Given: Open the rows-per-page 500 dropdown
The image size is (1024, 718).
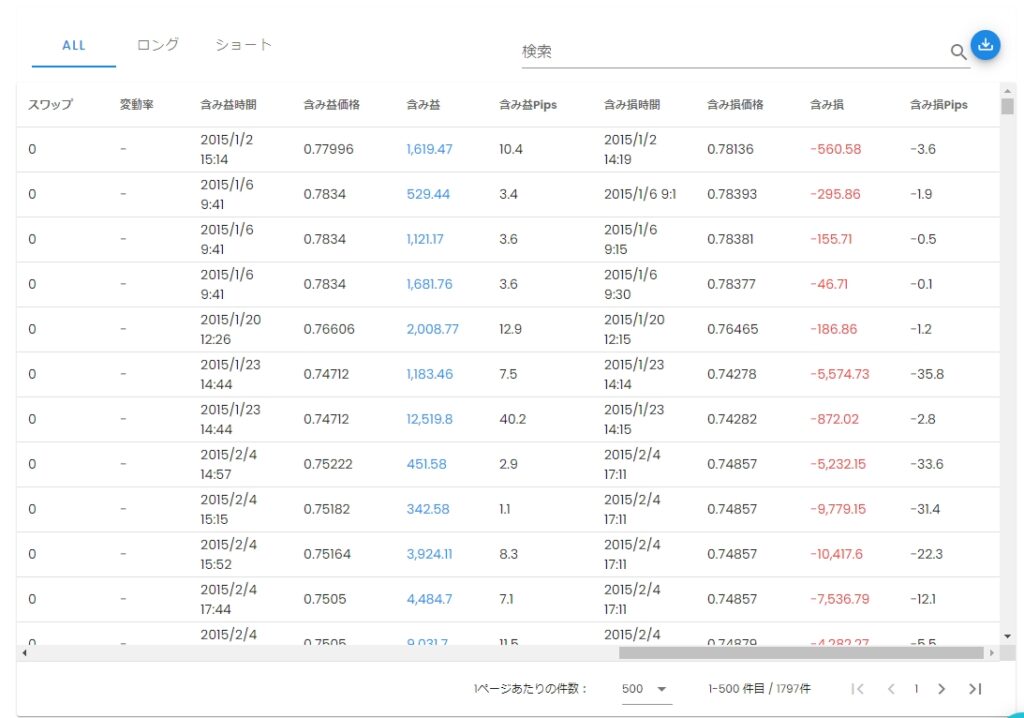Looking at the screenshot, I should pyautogui.click(x=646, y=689).
